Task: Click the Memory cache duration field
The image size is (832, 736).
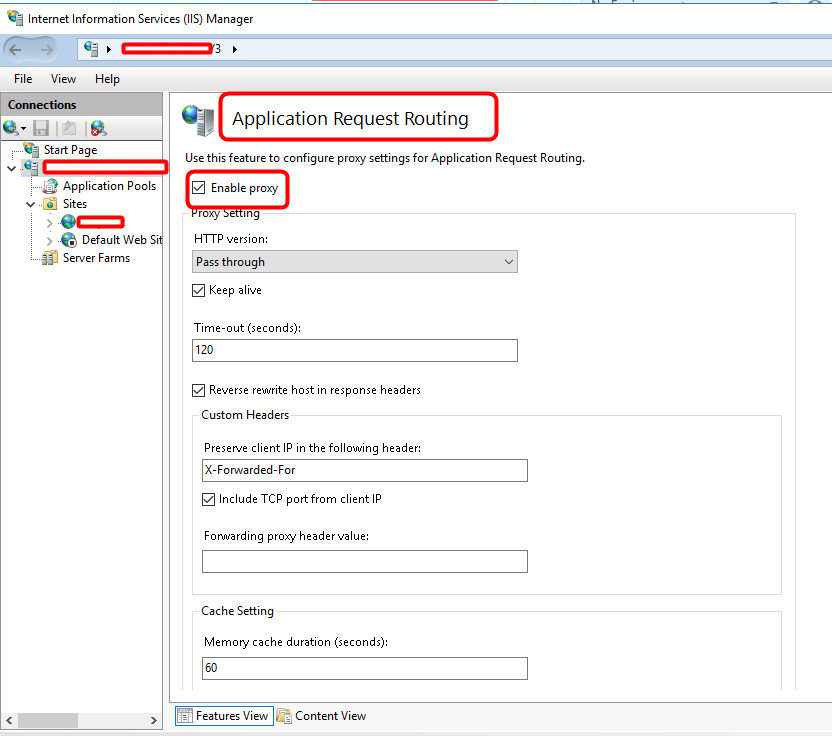Action: [365, 668]
